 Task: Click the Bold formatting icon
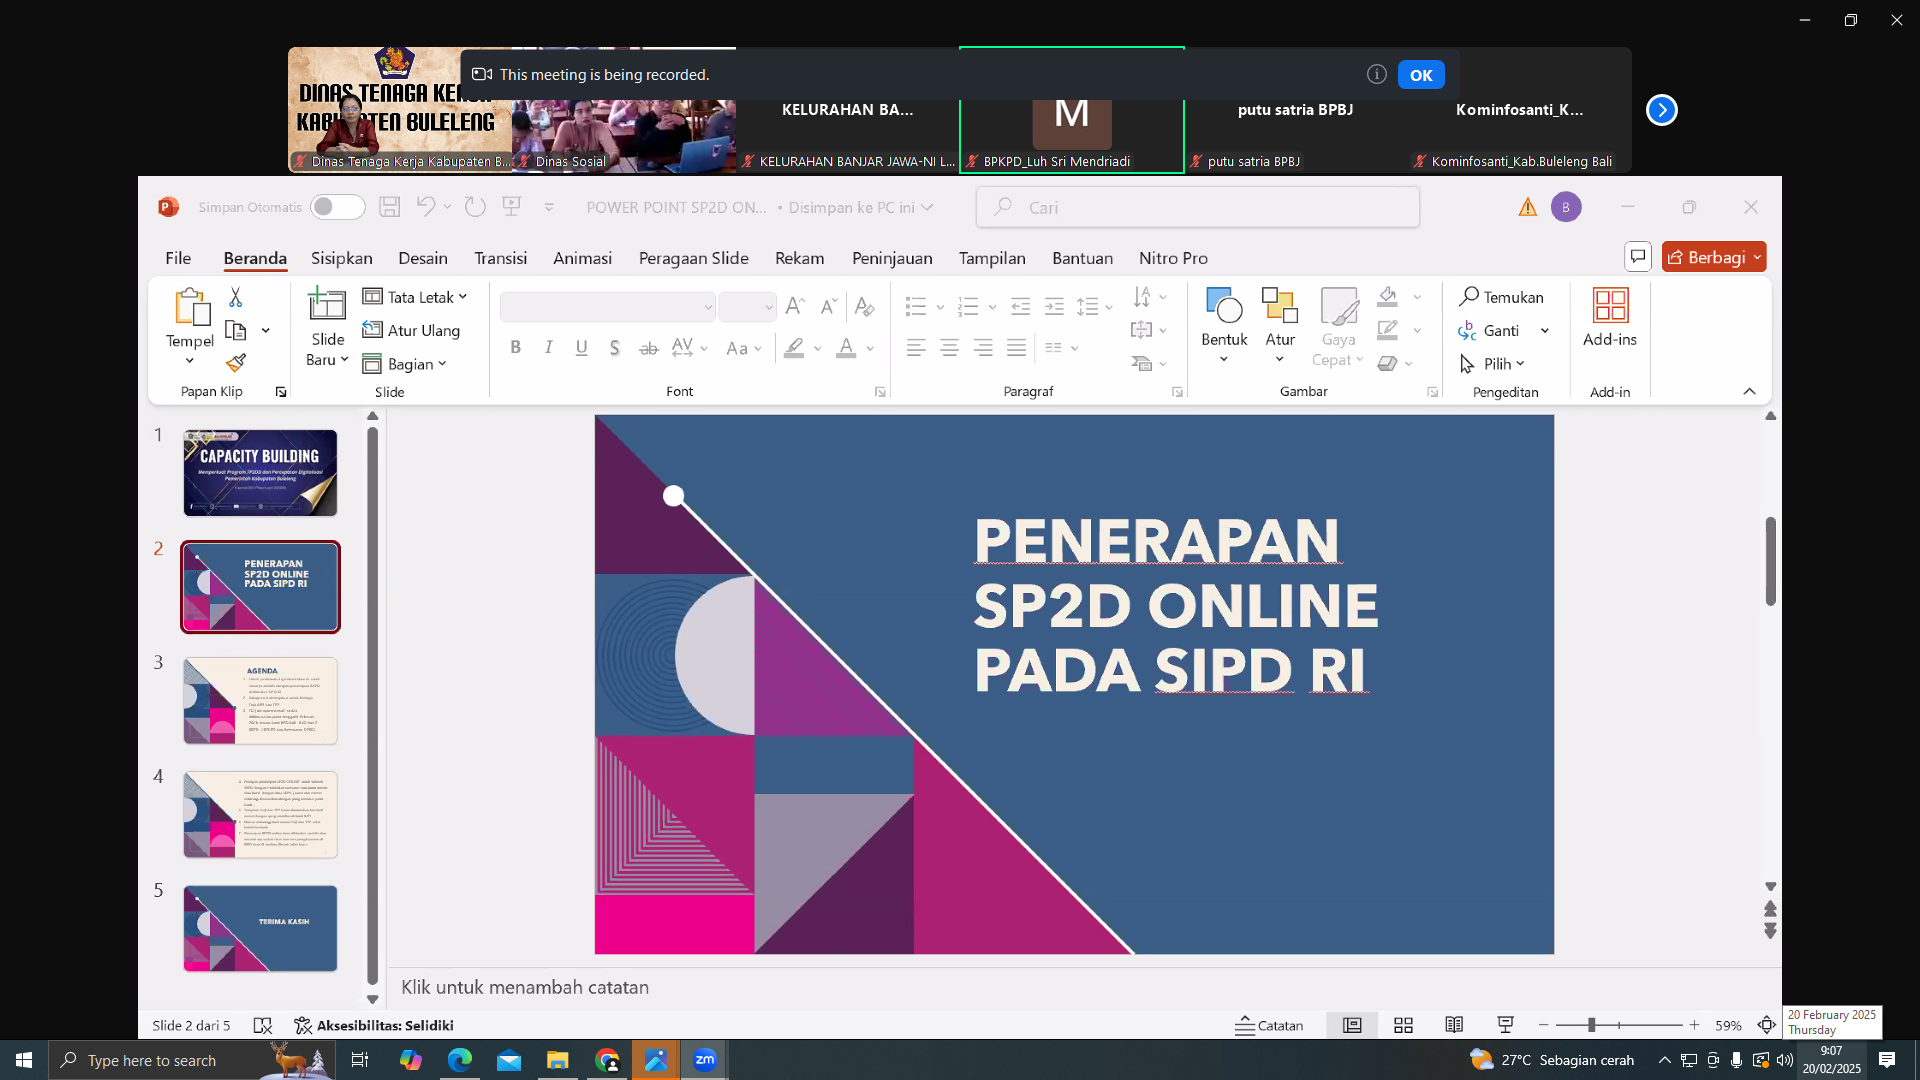515,348
